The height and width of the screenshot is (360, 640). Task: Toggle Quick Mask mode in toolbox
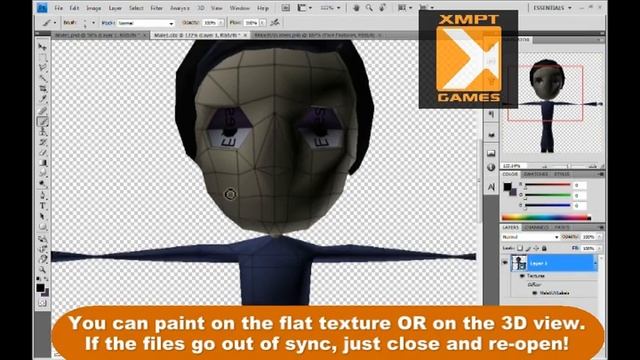pos(42,303)
